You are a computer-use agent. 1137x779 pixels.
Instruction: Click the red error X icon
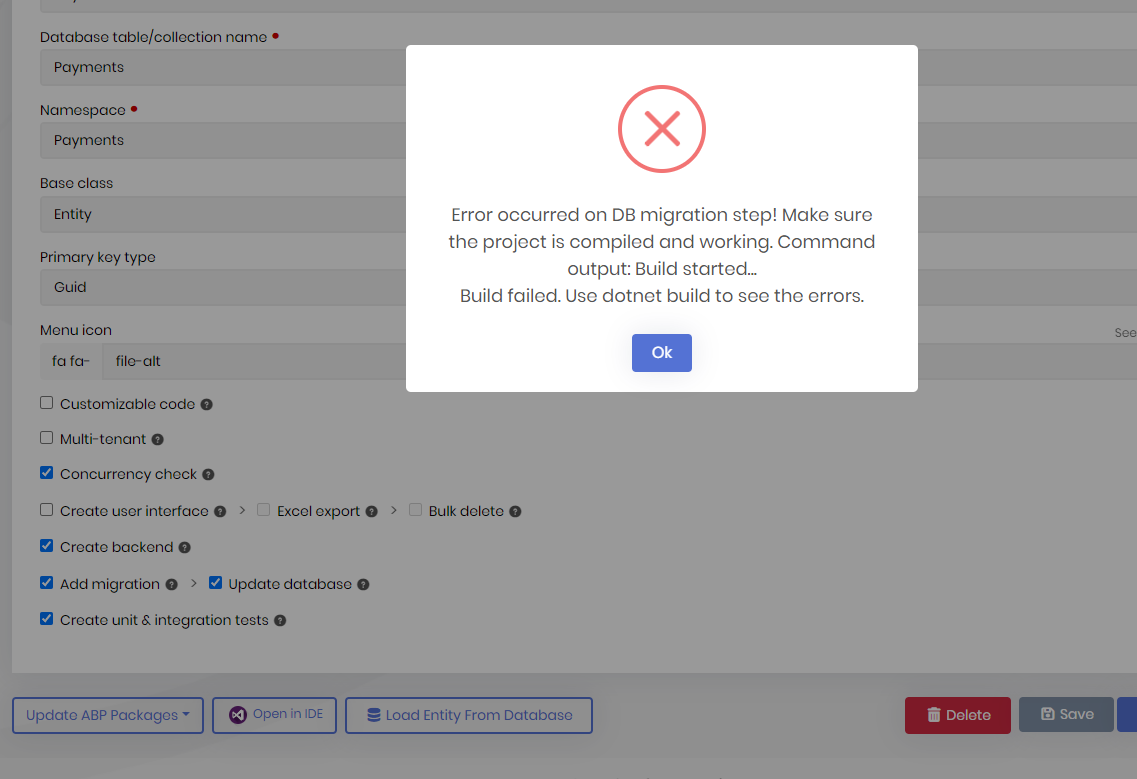point(661,128)
